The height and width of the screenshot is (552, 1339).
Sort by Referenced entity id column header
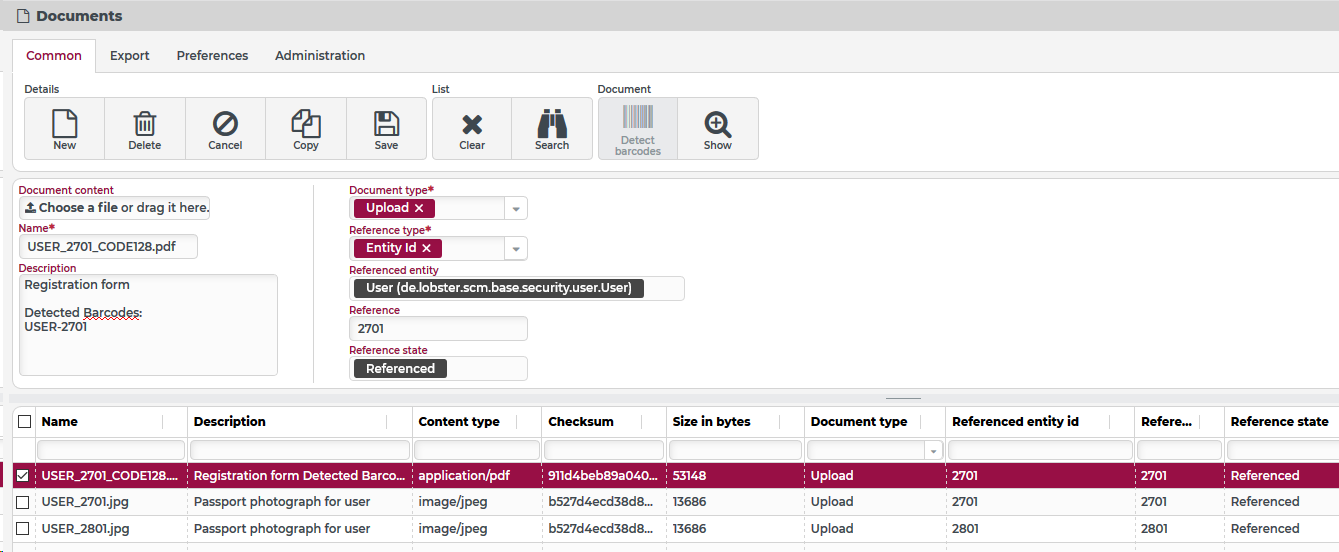click(1015, 422)
